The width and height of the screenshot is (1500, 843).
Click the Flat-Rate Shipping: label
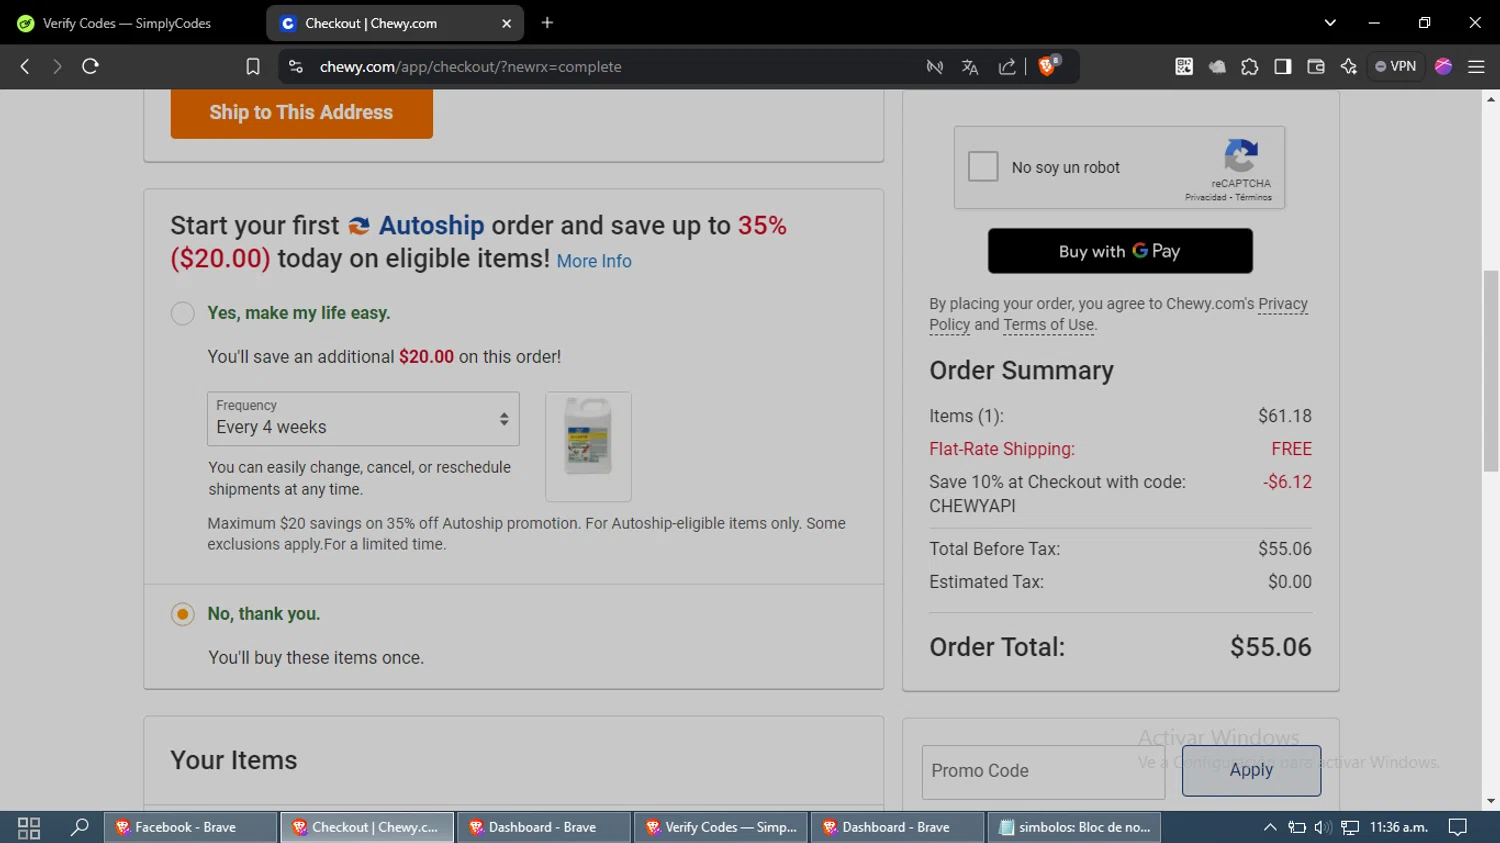click(1002, 449)
